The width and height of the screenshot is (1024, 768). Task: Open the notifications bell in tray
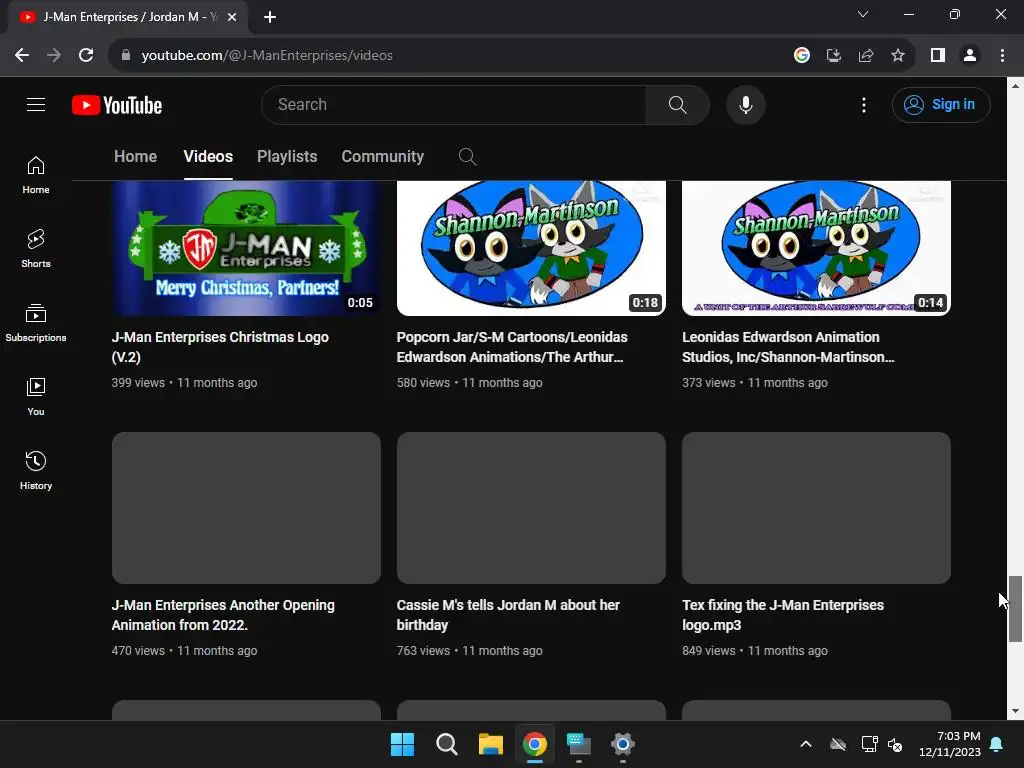997,744
